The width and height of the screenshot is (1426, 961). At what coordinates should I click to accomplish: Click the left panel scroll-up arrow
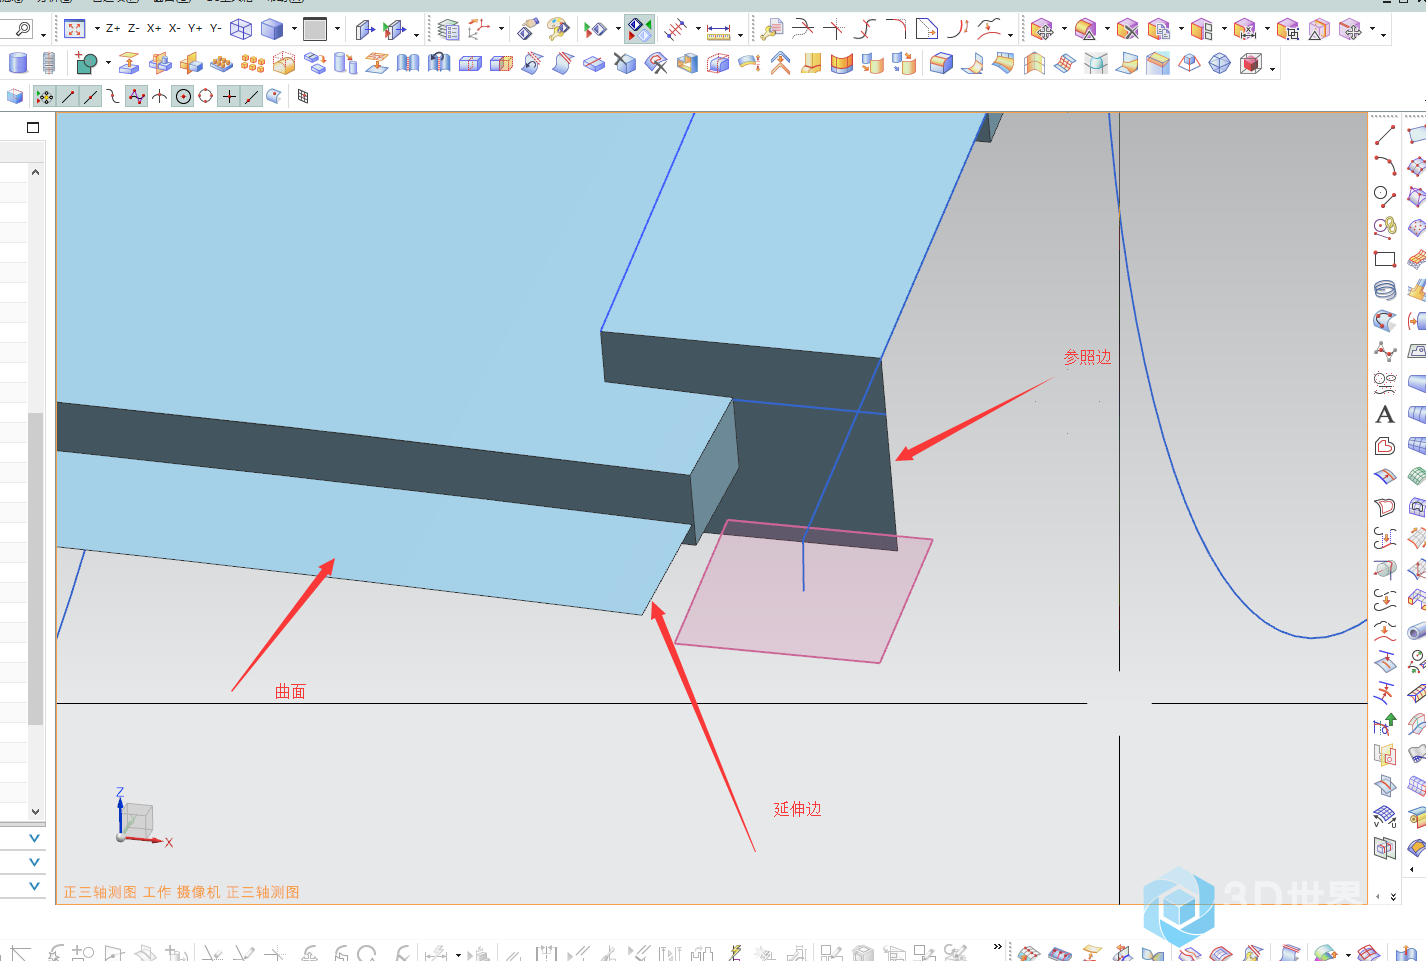point(36,172)
